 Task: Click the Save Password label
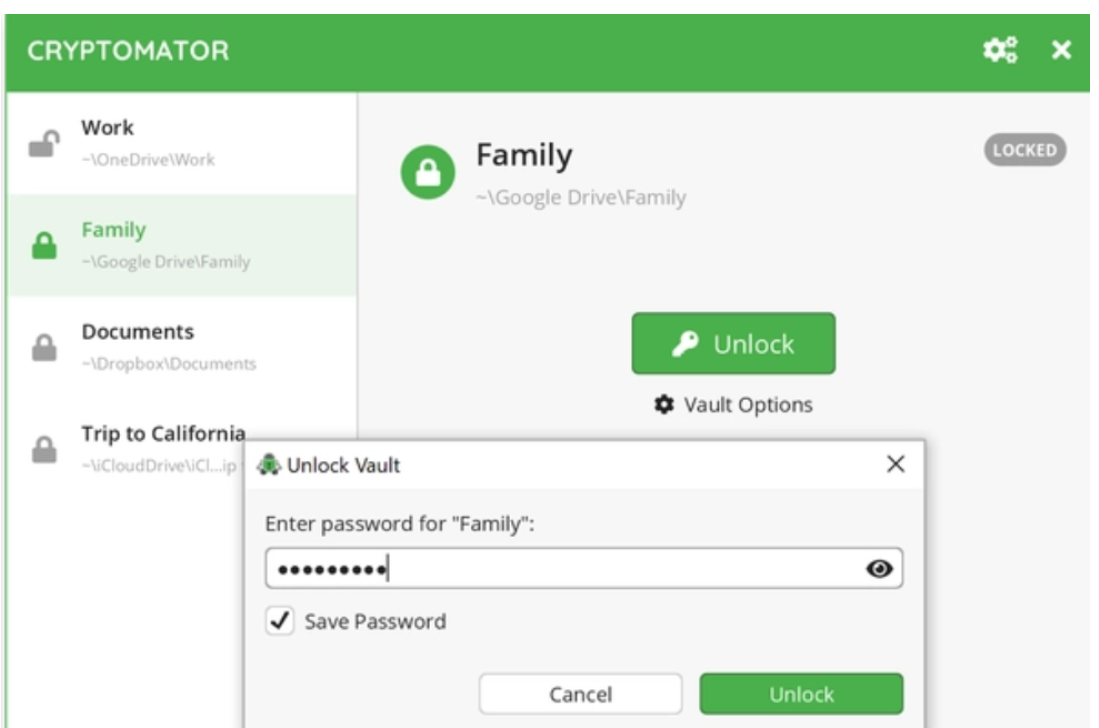375,621
